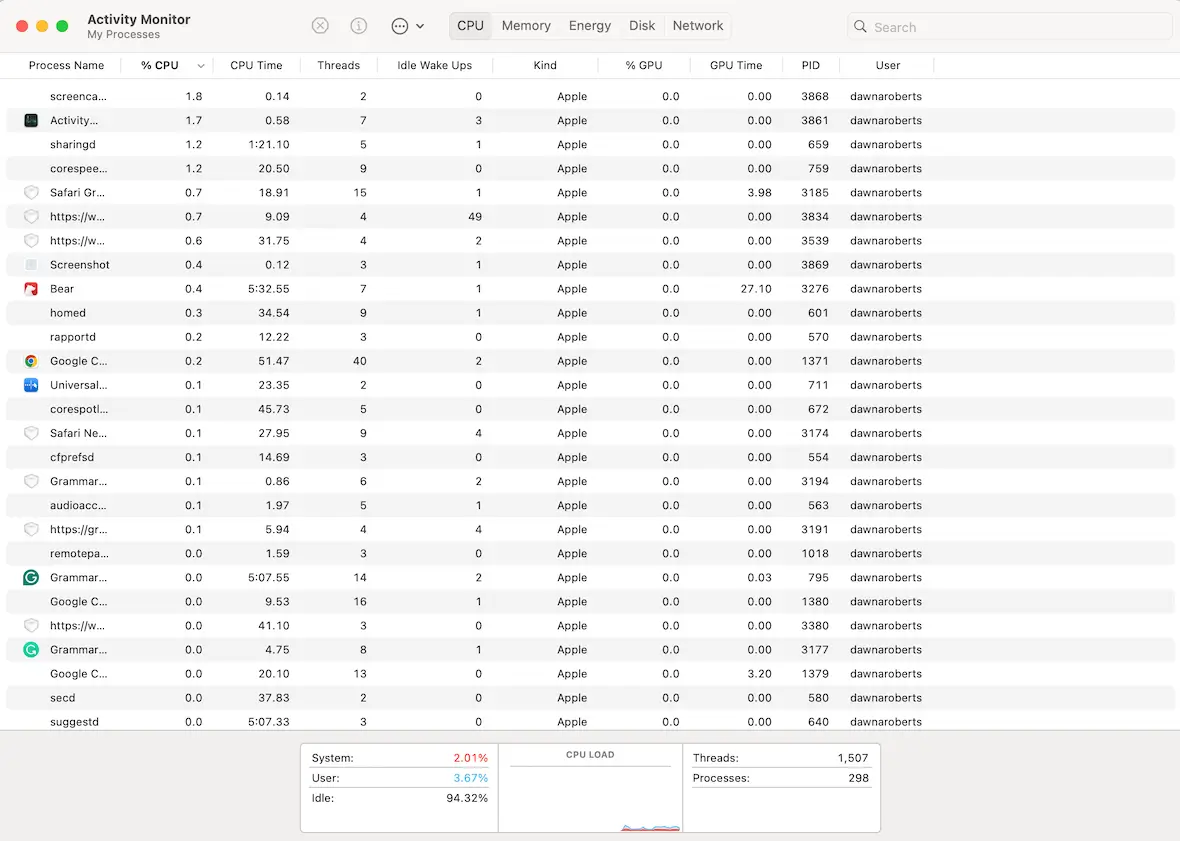This screenshot has height=841, width=1180.
Task: Select the cfprefsd process
Action: pyautogui.click(x=590, y=457)
